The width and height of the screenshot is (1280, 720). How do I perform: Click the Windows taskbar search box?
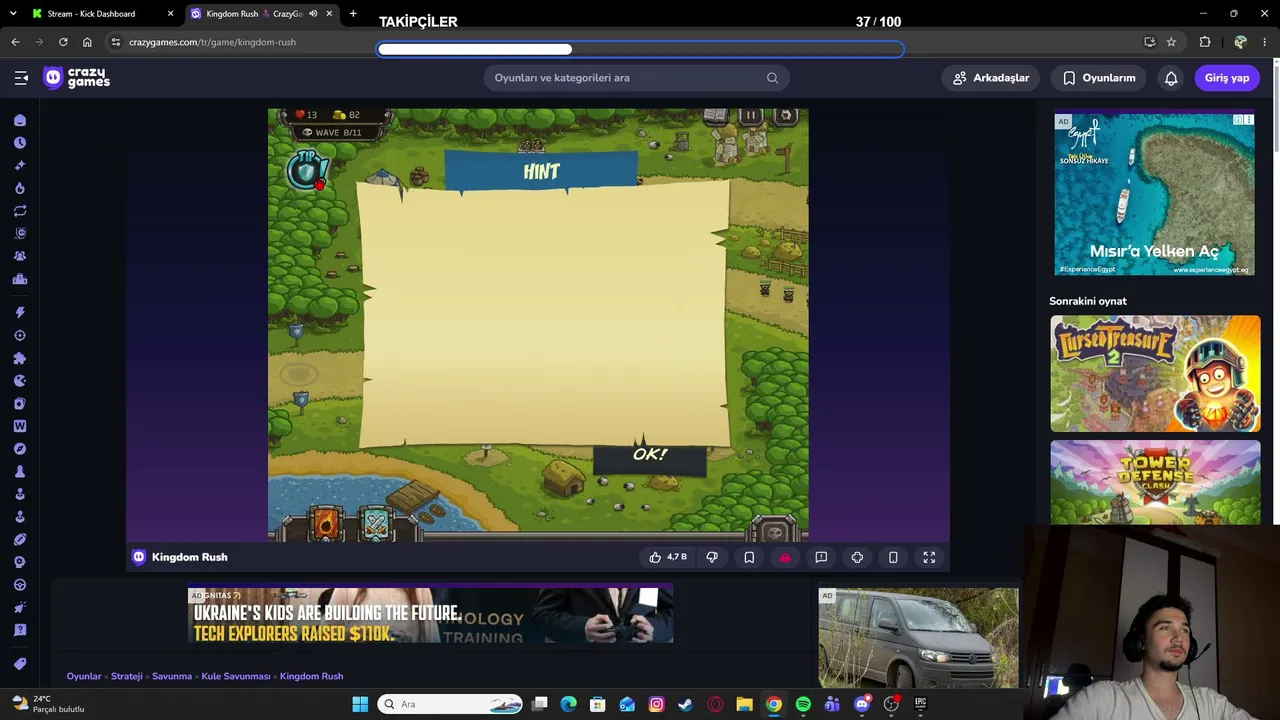451,704
